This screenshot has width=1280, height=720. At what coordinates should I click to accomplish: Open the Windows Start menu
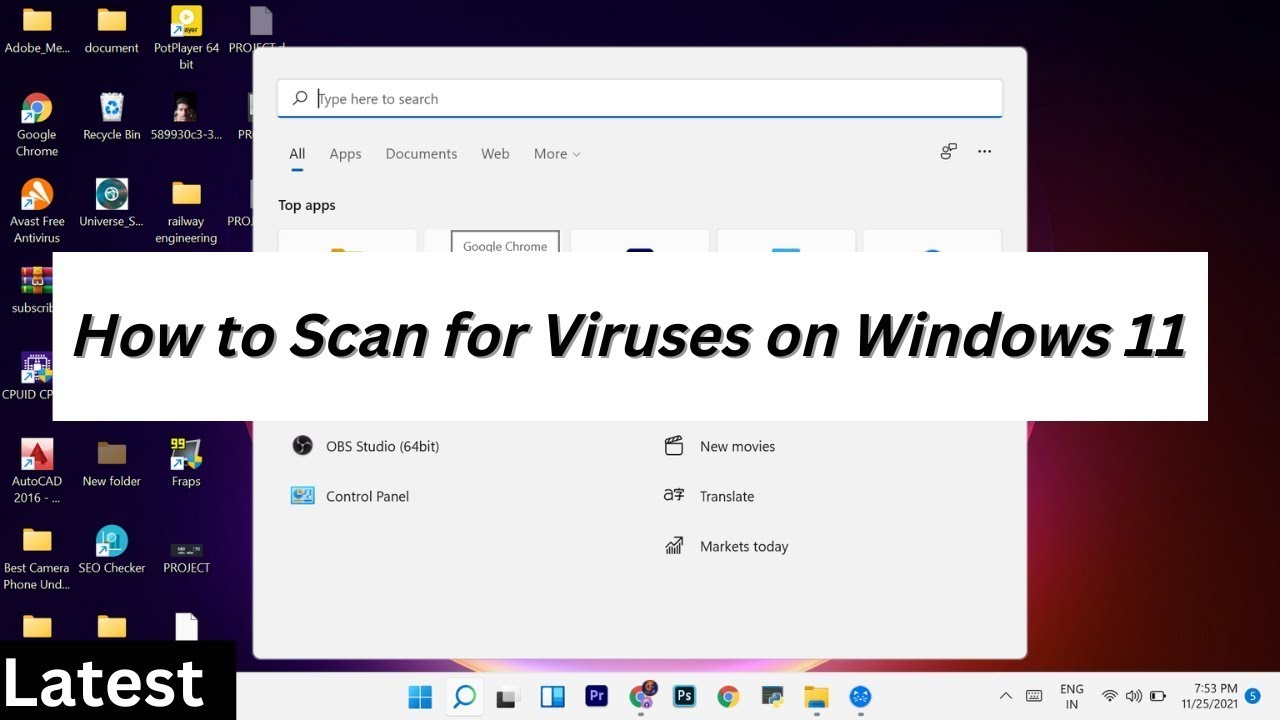420,696
